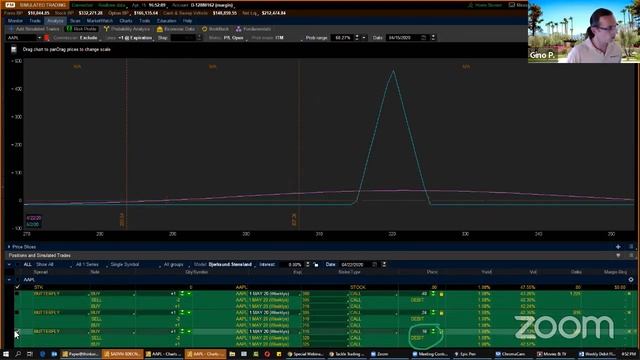Image resolution: width=640 pixels, height=360 pixels.
Task: Open the Lines +1 @ Expiration dropdown
Action: click(130, 38)
